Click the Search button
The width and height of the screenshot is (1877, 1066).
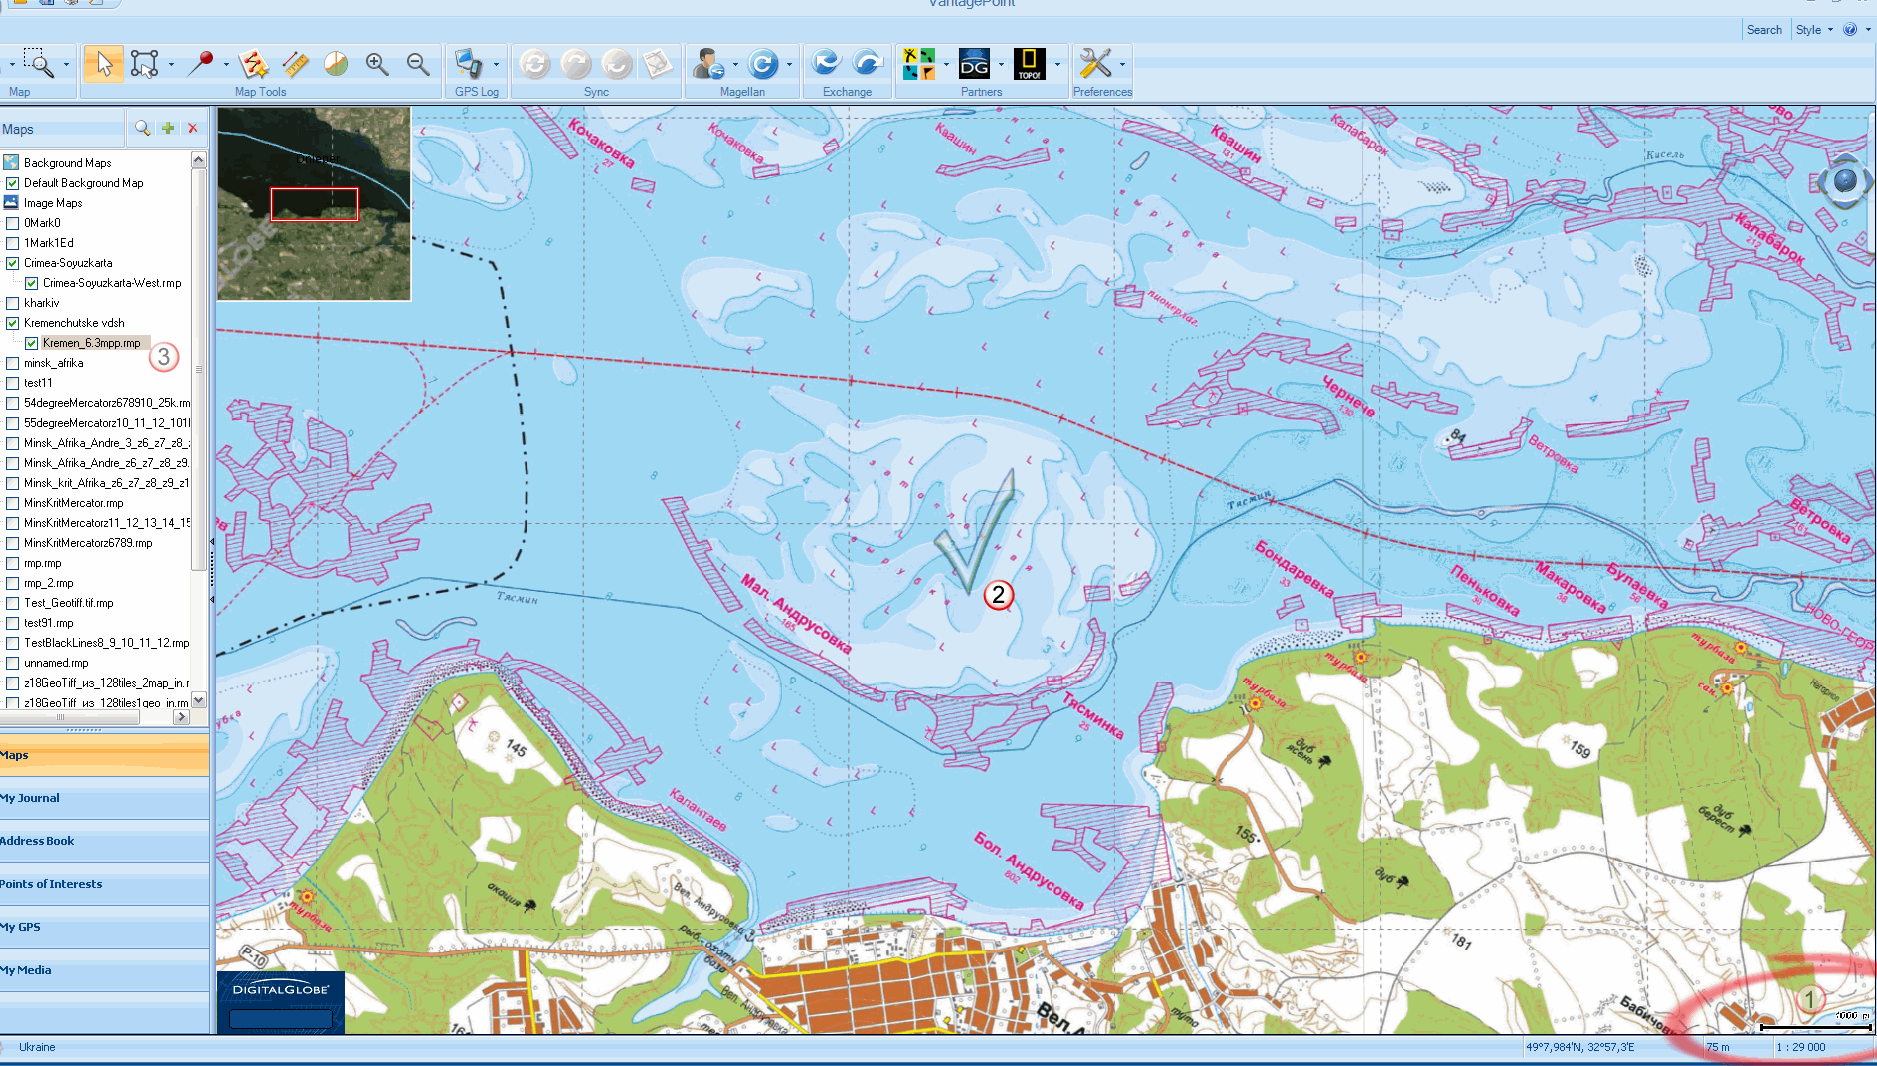pyautogui.click(x=1764, y=30)
